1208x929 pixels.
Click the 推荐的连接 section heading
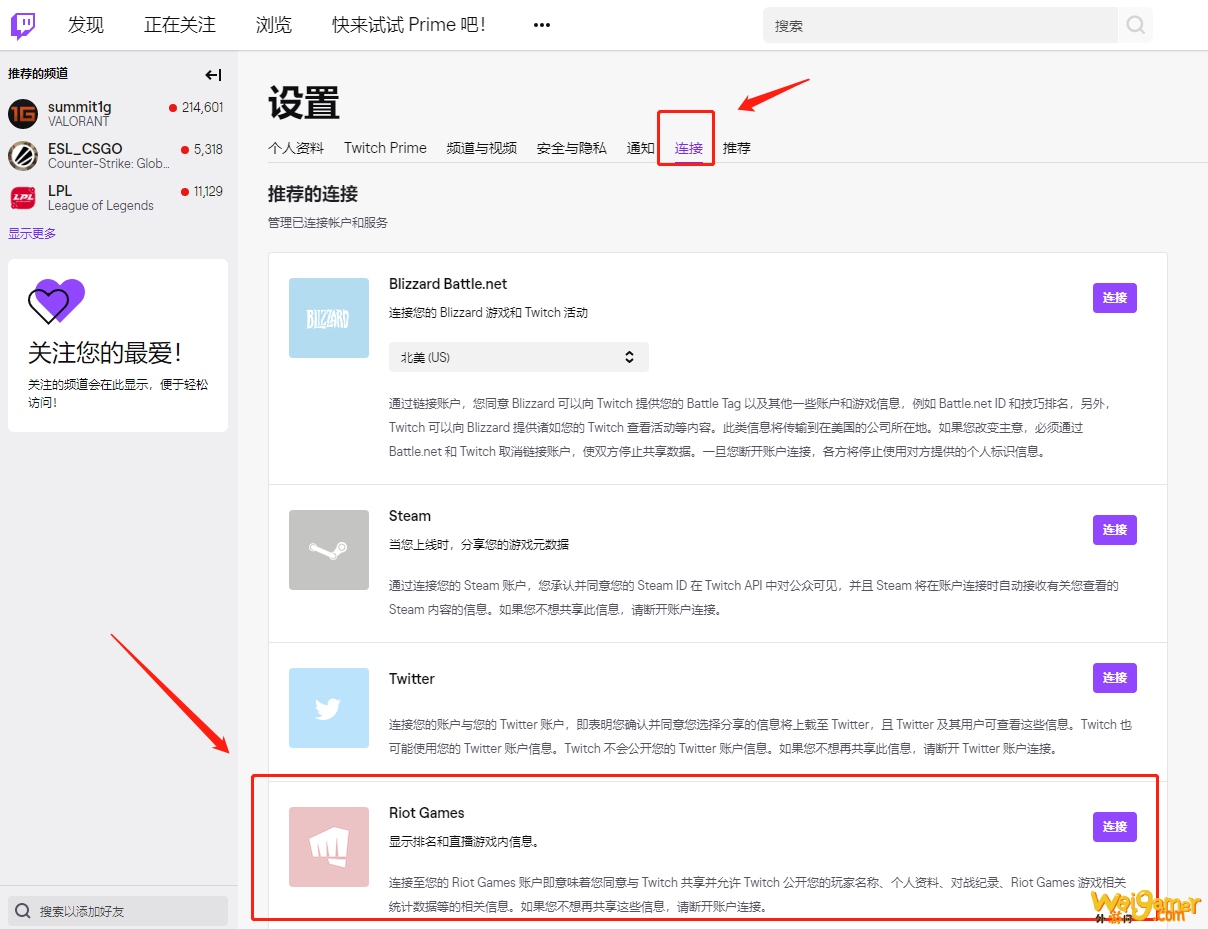313,194
